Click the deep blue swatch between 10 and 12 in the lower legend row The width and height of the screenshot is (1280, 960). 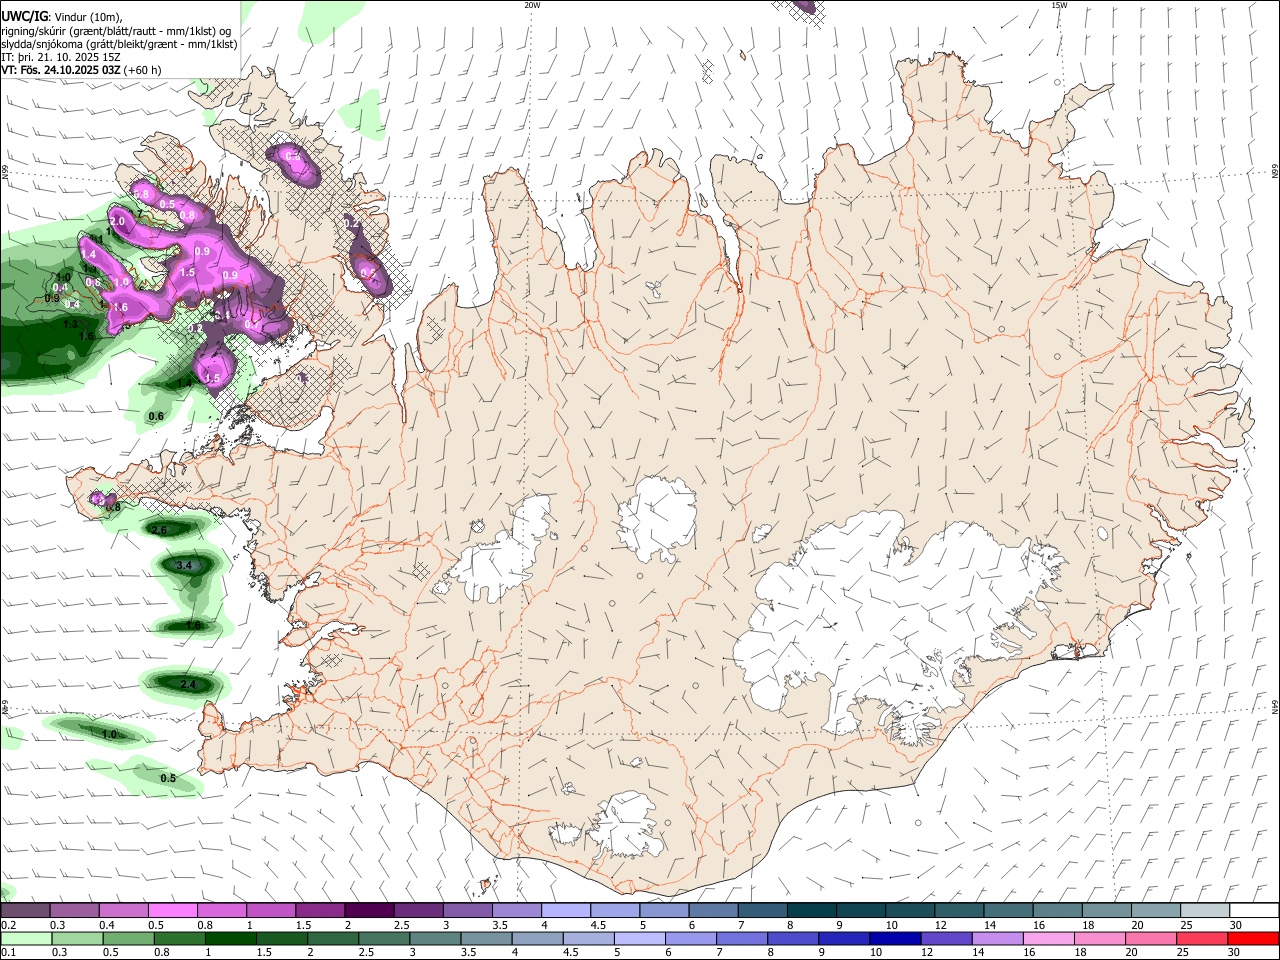pyautogui.click(x=895, y=938)
